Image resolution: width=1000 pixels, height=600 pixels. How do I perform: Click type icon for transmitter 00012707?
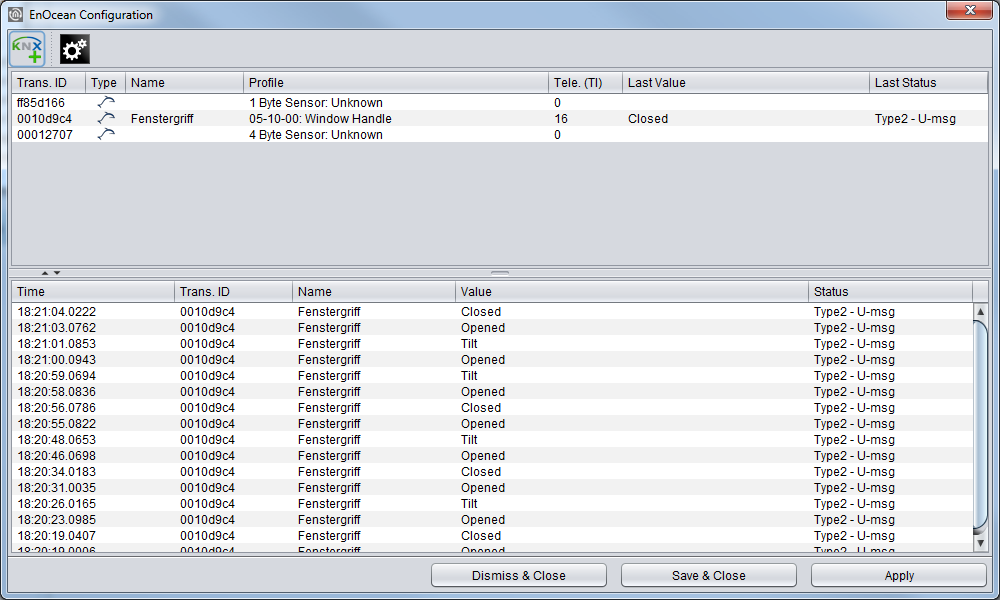coord(106,134)
